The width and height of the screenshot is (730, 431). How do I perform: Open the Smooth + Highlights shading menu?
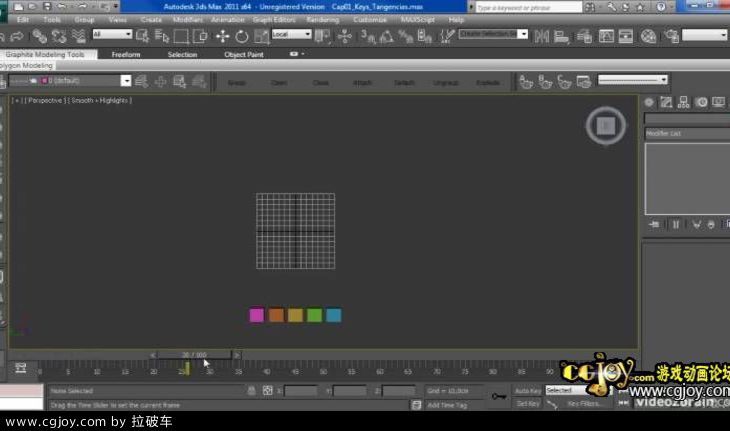(99, 101)
